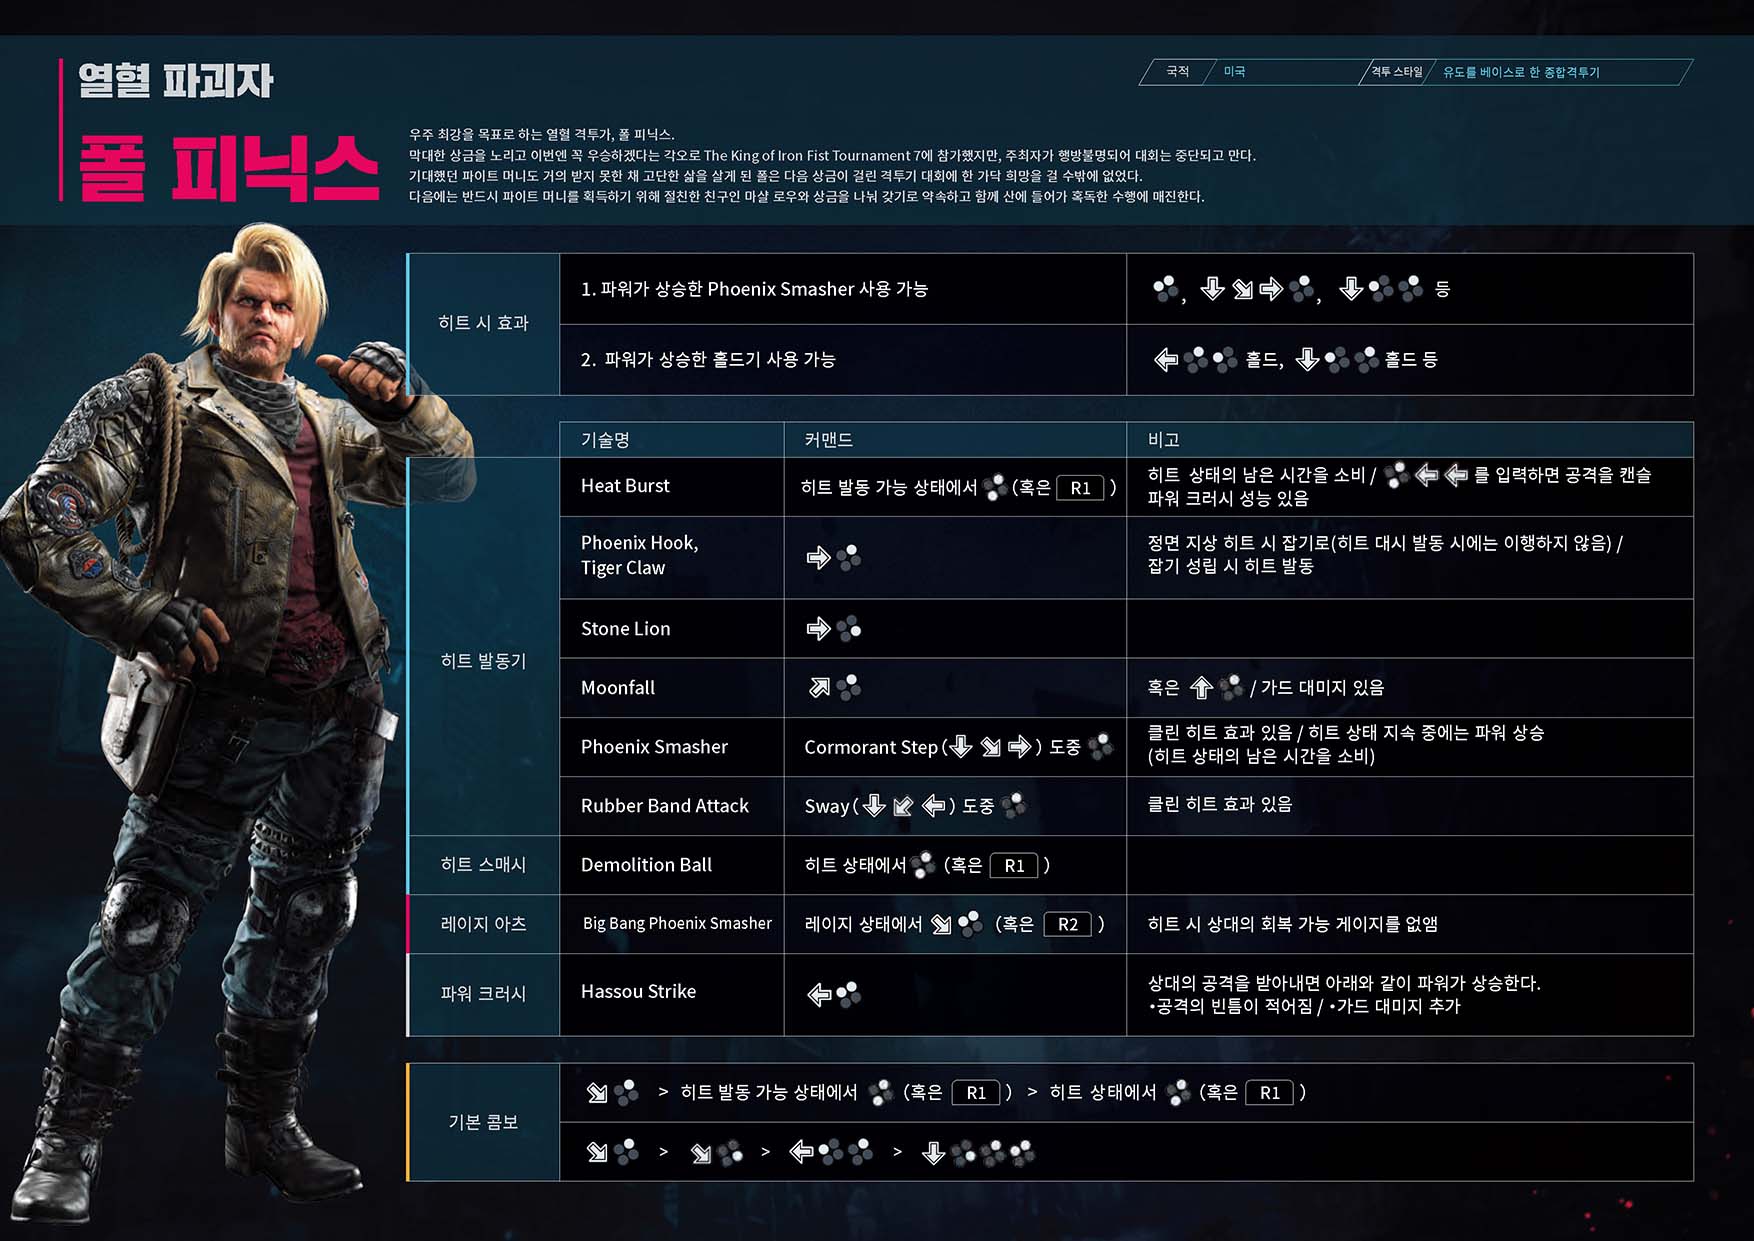
Task: Click the '폴 피닉스' character name title
Action: (229, 168)
